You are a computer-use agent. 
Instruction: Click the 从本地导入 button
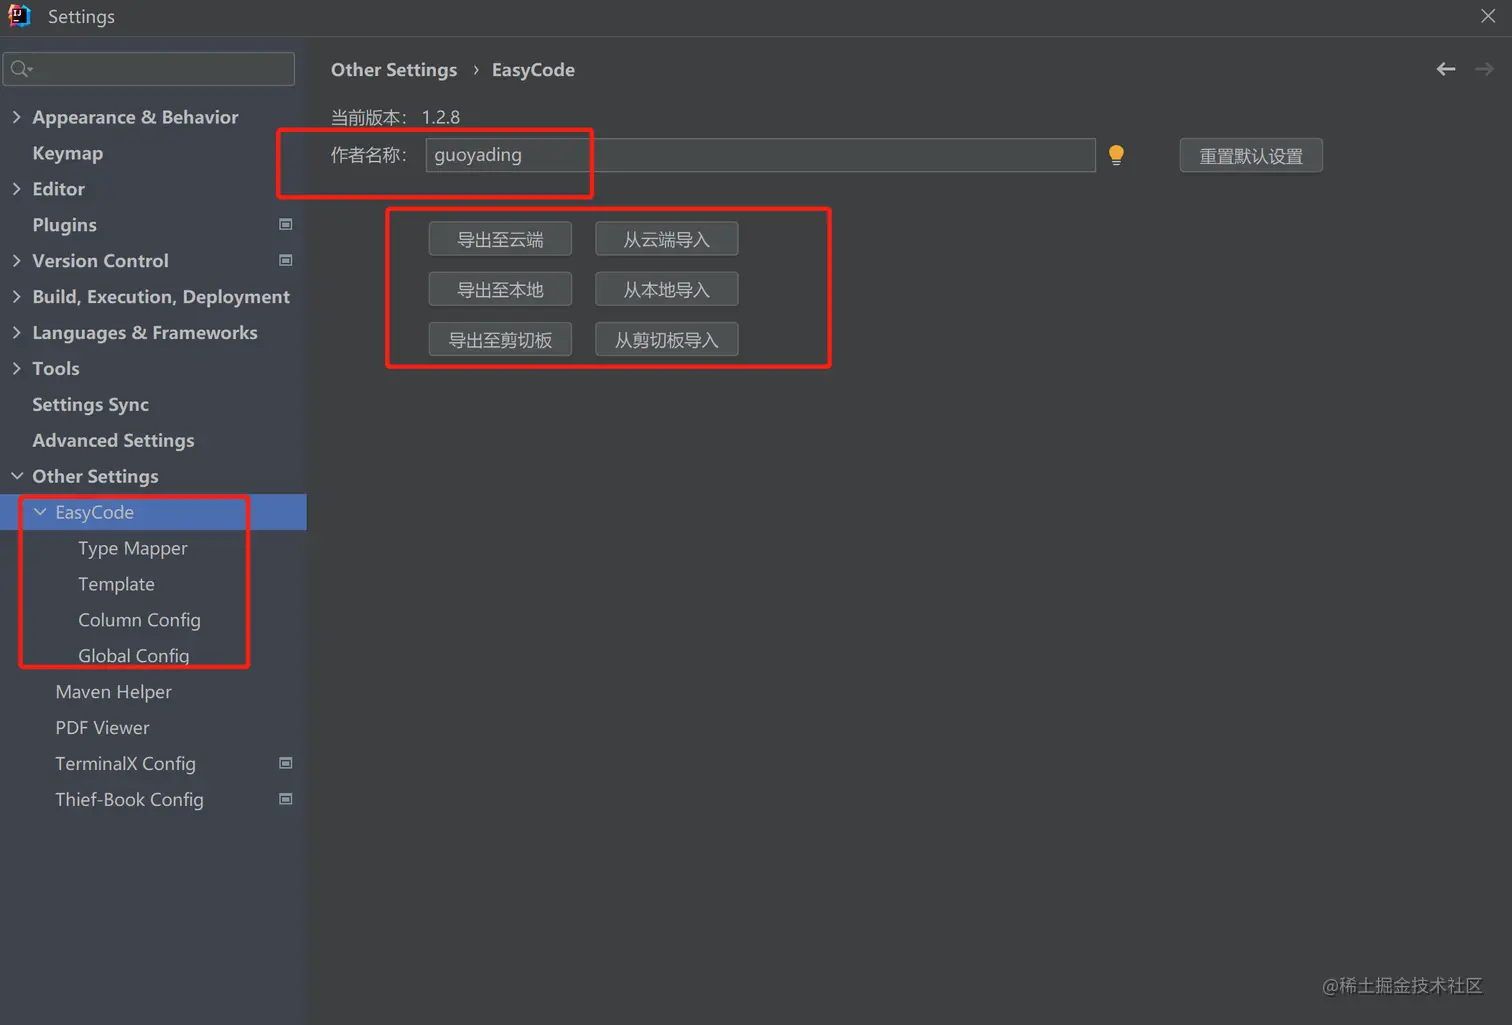[x=666, y=289]
